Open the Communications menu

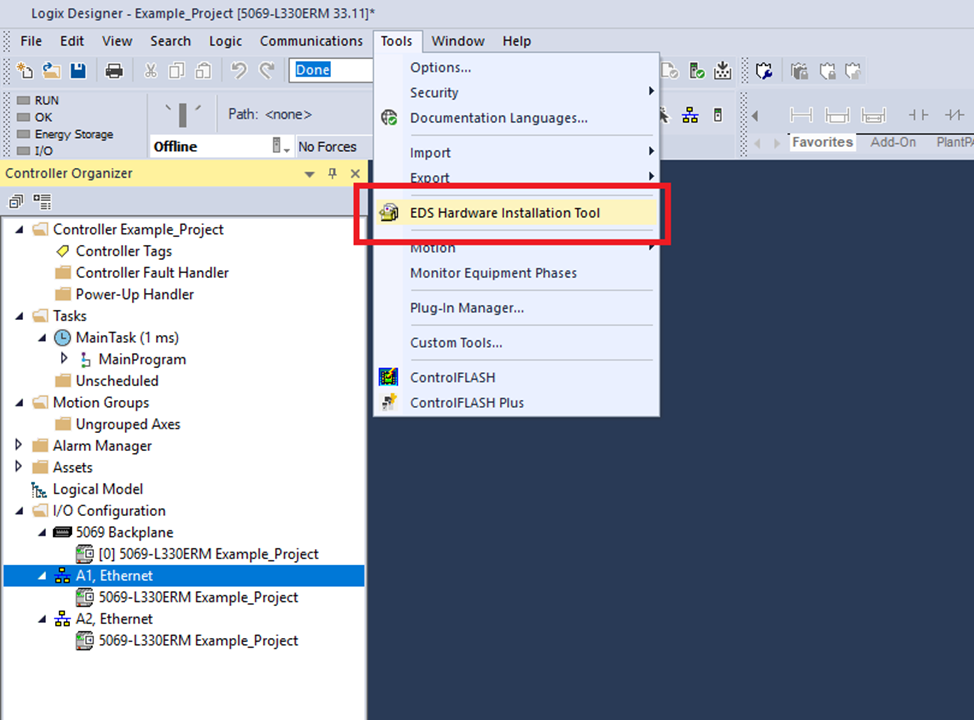[x=311, y=41]
